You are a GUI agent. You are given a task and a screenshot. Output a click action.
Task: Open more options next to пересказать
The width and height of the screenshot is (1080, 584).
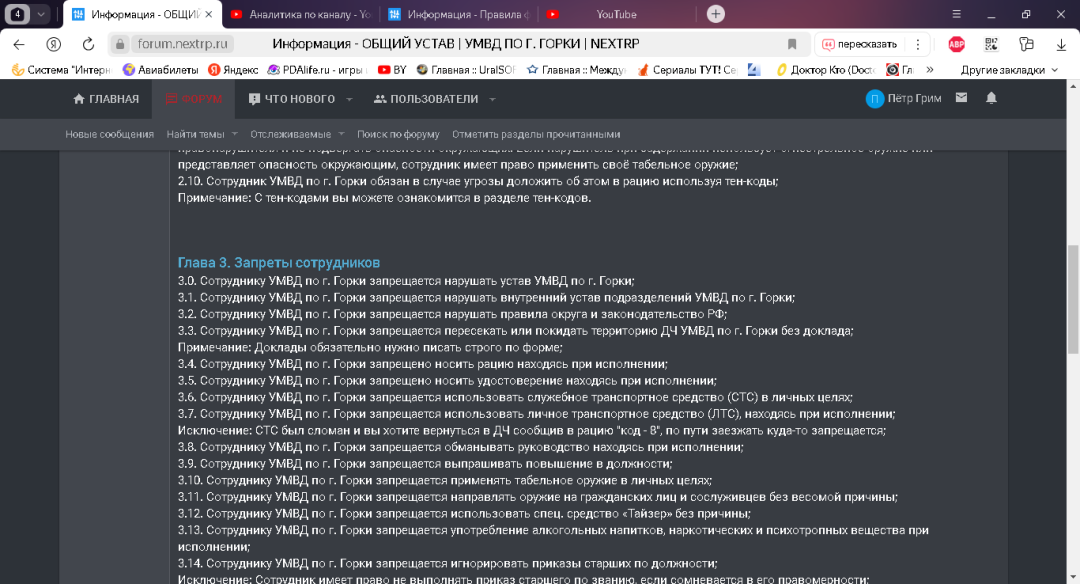(917, 44)
